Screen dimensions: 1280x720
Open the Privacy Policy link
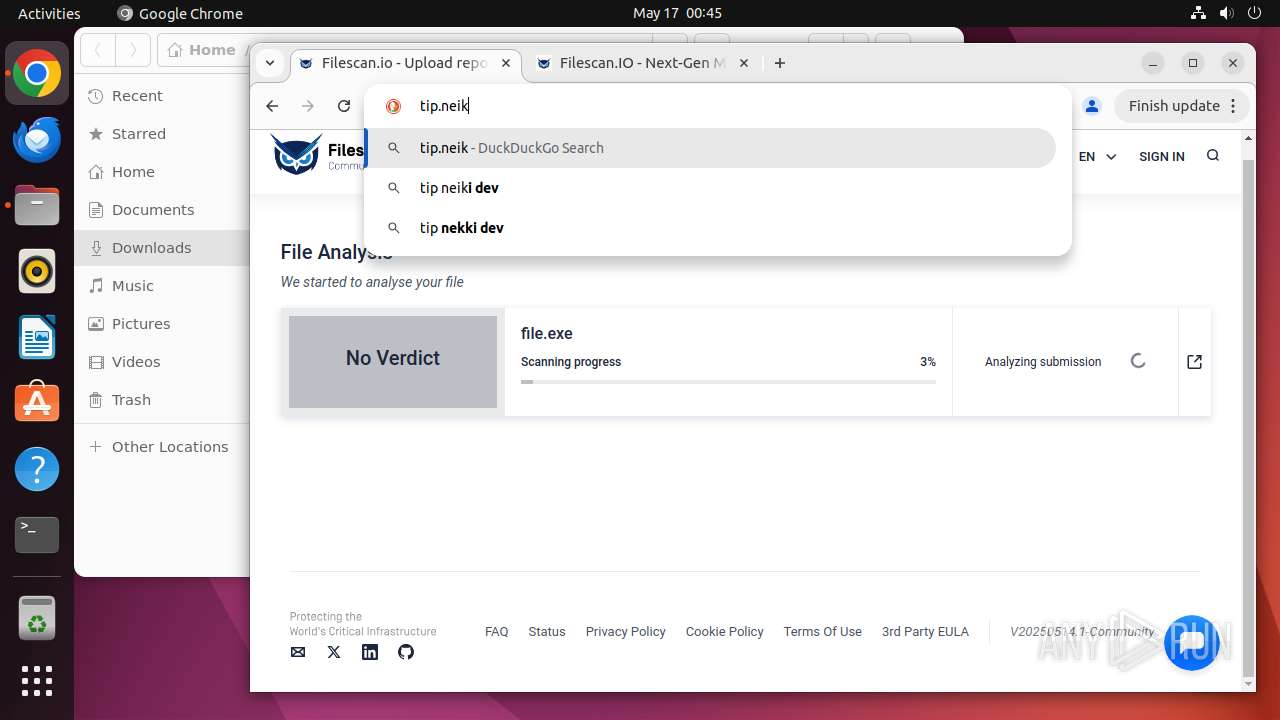(x=625, y=632)
